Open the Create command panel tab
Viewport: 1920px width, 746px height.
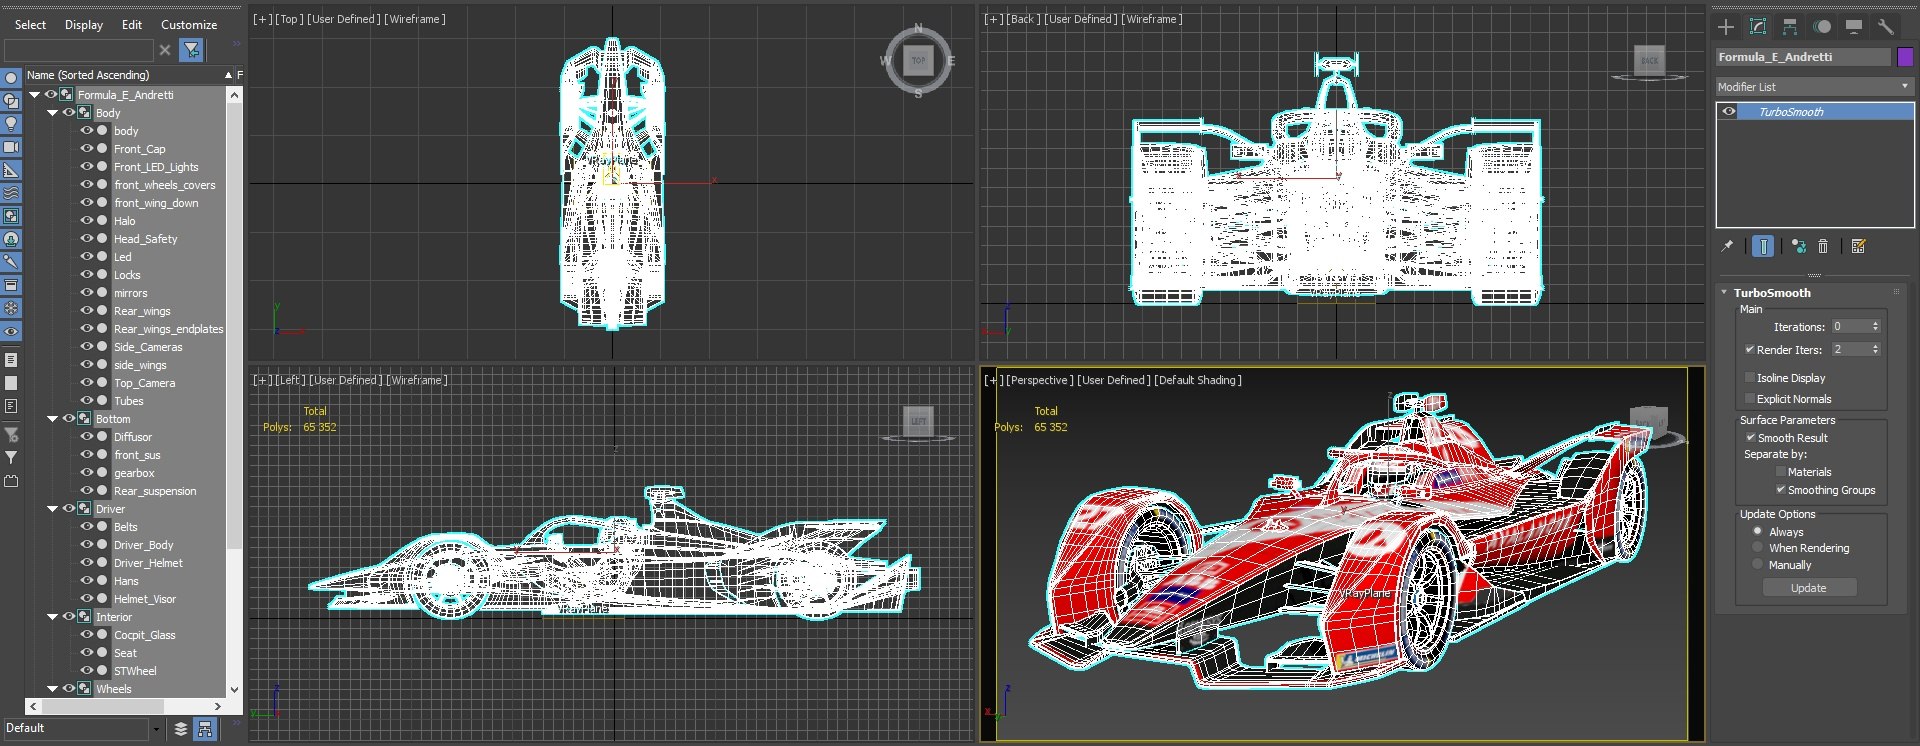[x=1726, y=27]
